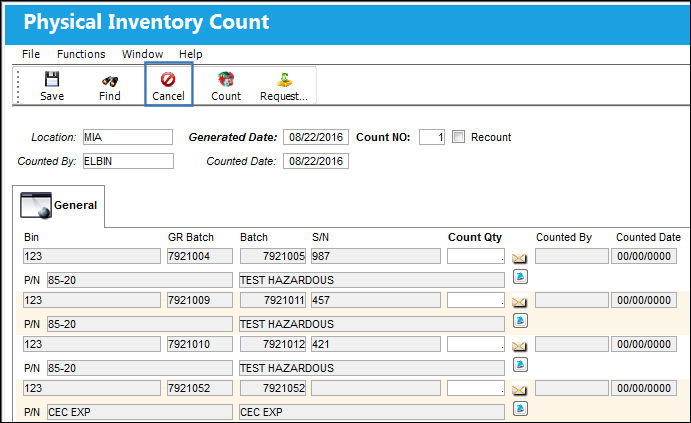Click the P/N field showing CEC EXP

140,412
